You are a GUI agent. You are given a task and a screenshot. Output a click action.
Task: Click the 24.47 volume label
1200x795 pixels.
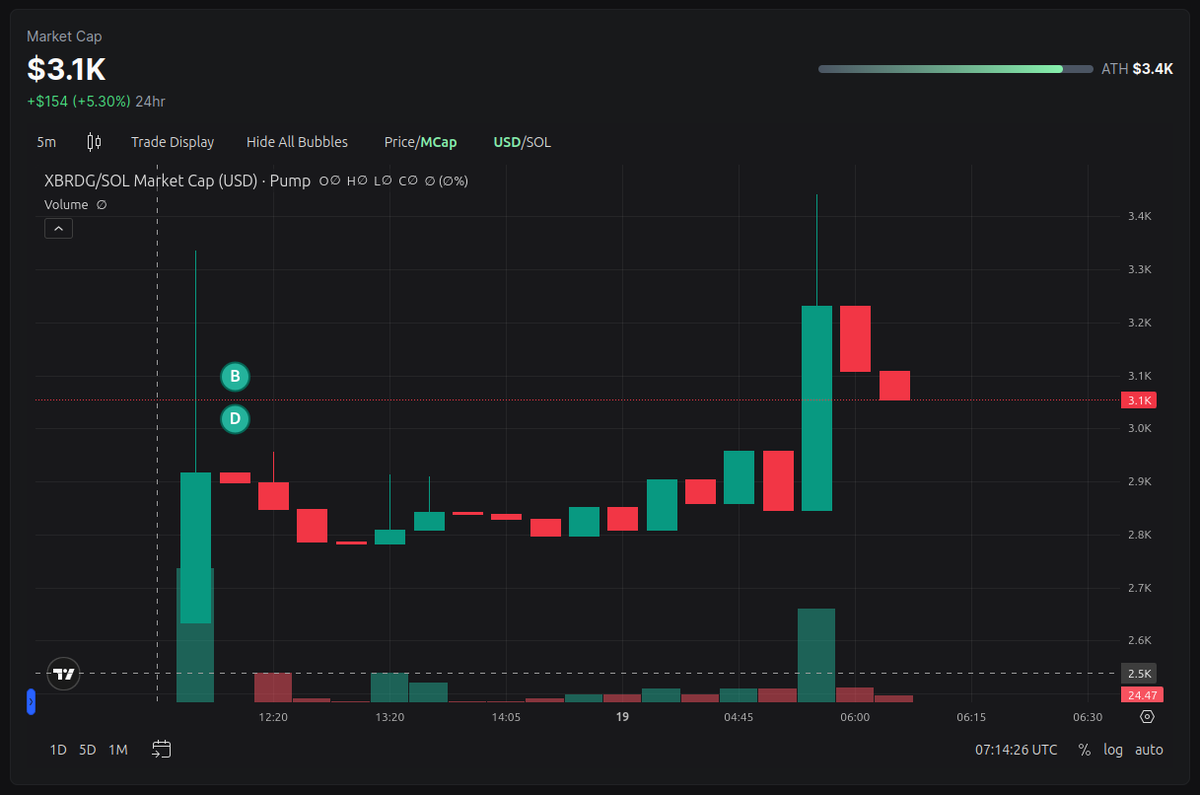[1141, 694]
